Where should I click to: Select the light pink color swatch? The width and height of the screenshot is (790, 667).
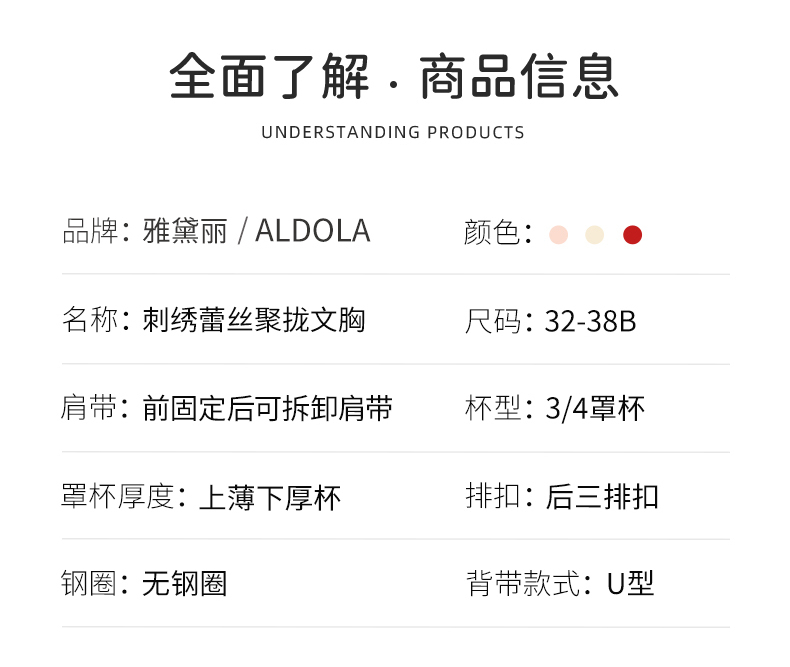point(558,235)
